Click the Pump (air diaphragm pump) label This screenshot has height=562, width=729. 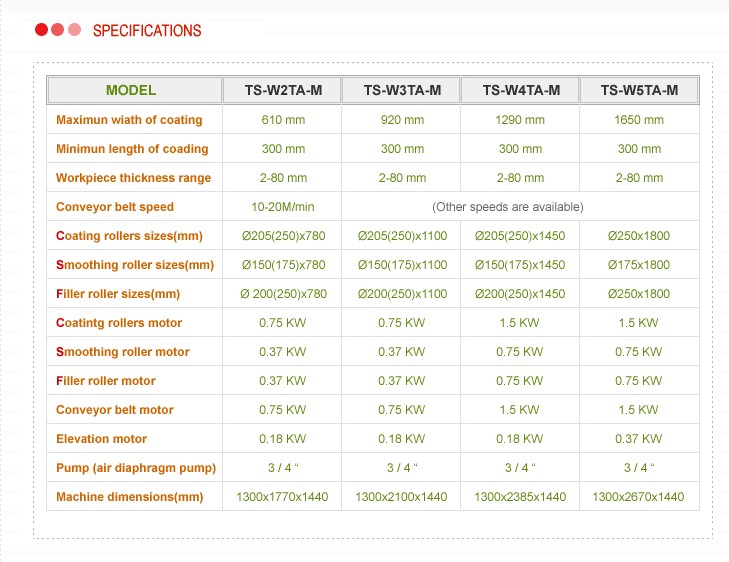pyautogui.click(x=136, y=468)
